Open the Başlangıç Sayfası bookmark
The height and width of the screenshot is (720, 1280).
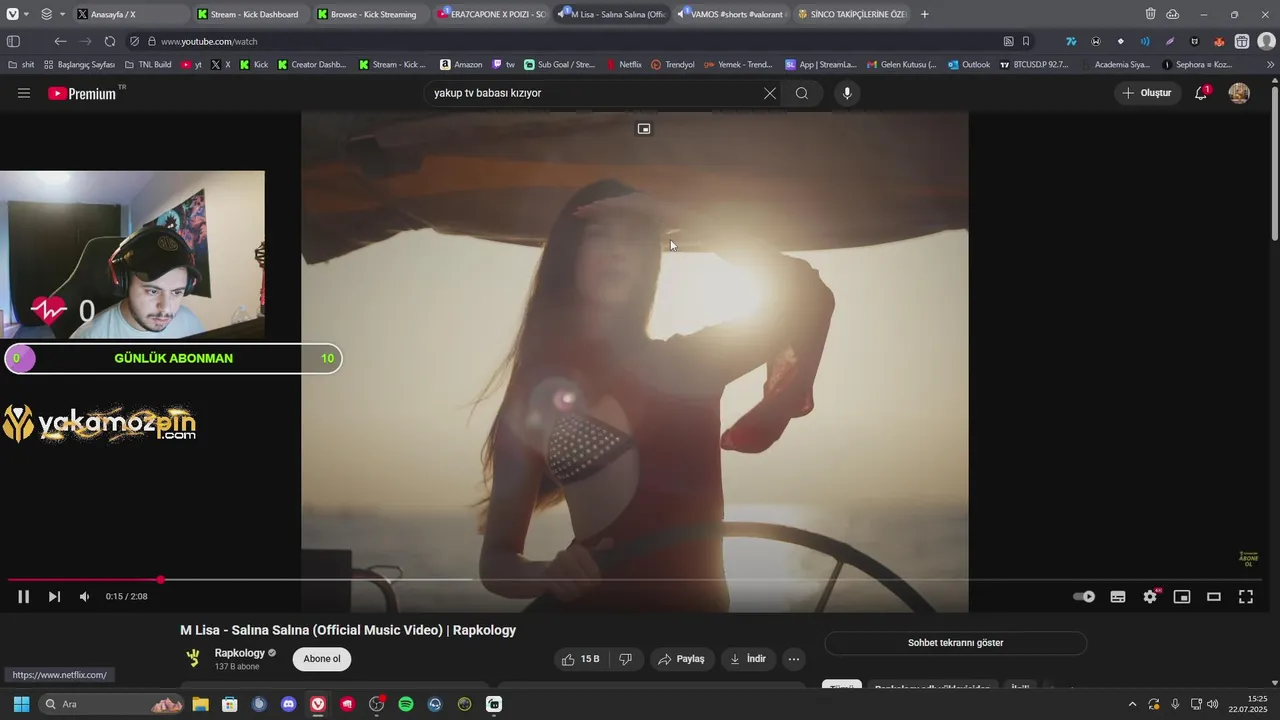pyautogui.click(x=79, y=64)
